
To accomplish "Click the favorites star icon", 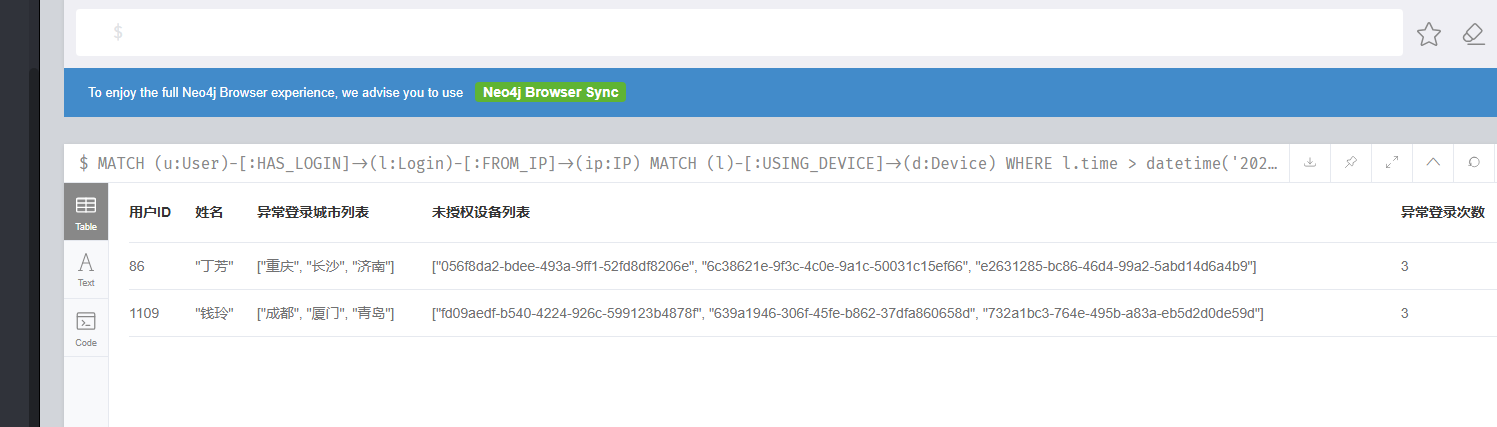I will pyautogui.click(x=1429, y=35).
